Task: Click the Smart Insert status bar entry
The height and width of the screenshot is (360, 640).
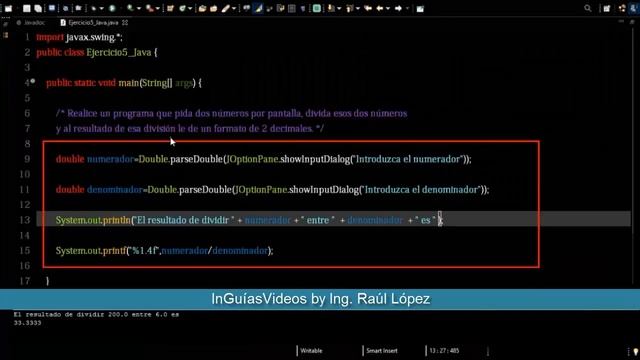Action: click(382, 351)
